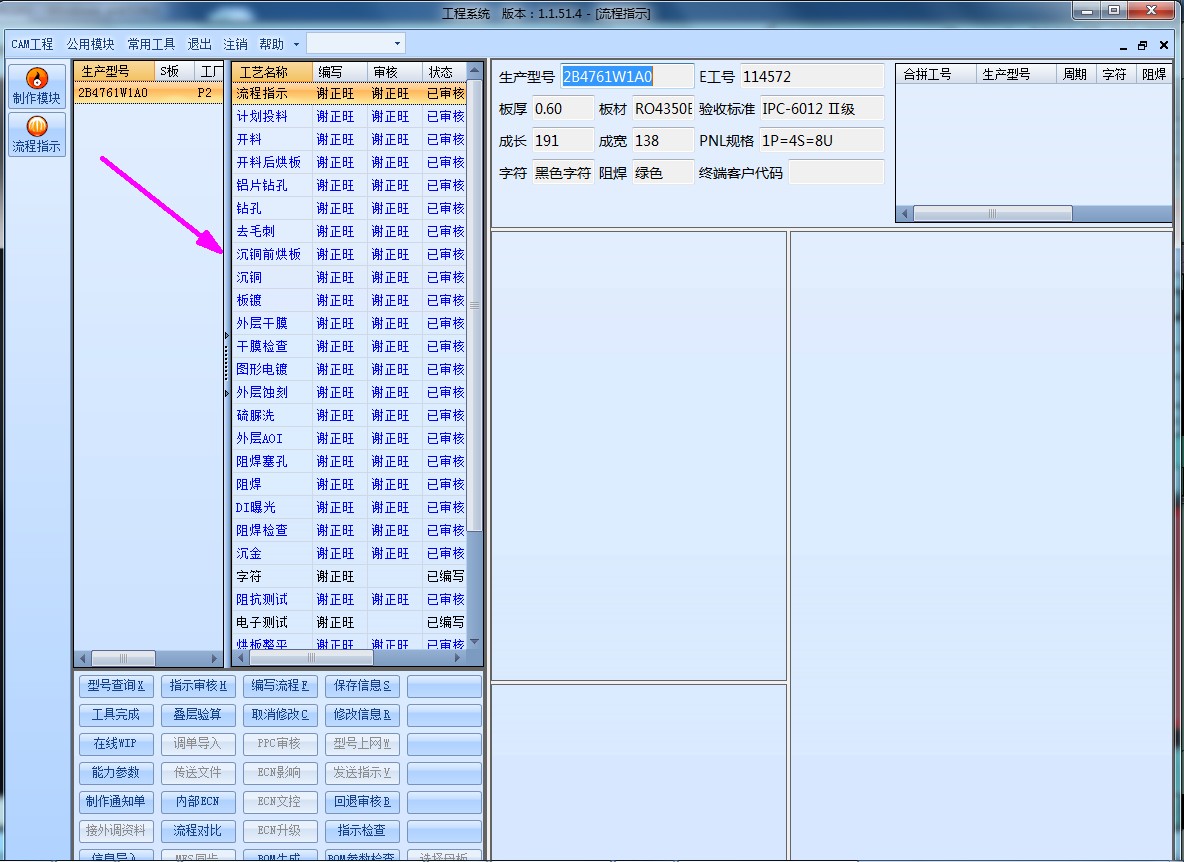Click the 内部ECN button
This screenshot has width=1184, height=862.
[198, 801]
